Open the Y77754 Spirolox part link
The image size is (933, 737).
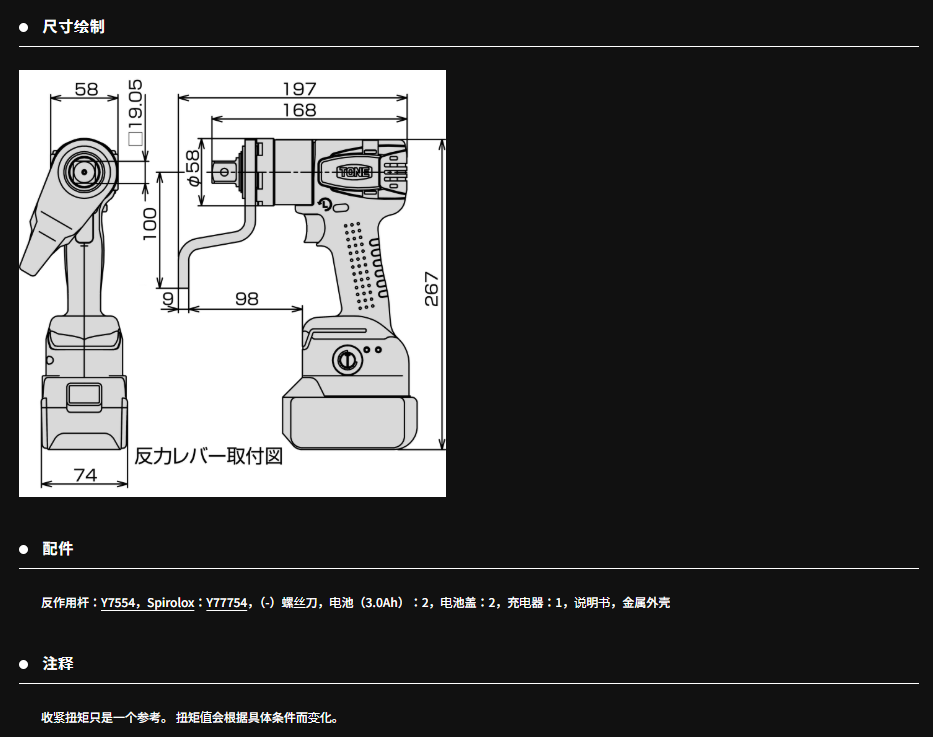point(226,603)
